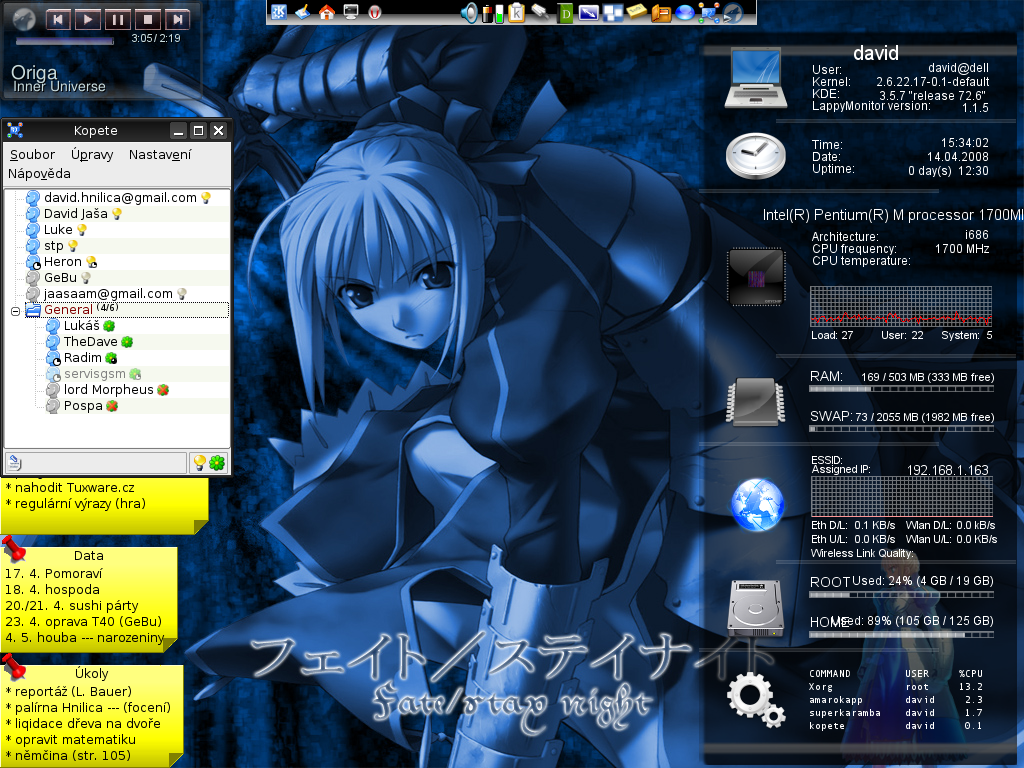Select contact GeBu in Kopete list
Image resolution: width=1024 pixels, height=768 pixels.
60,278
